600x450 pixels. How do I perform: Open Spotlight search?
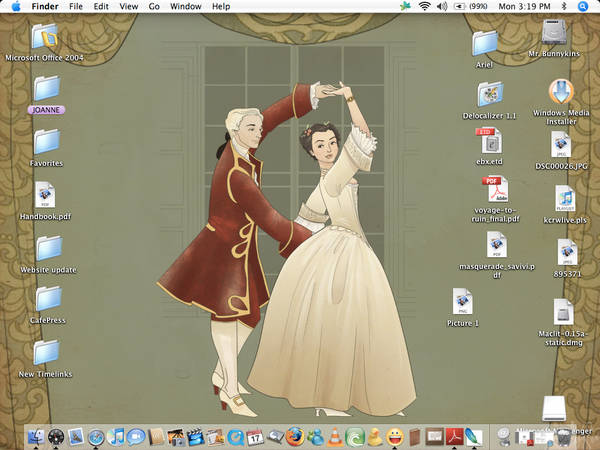click(582, 7)
